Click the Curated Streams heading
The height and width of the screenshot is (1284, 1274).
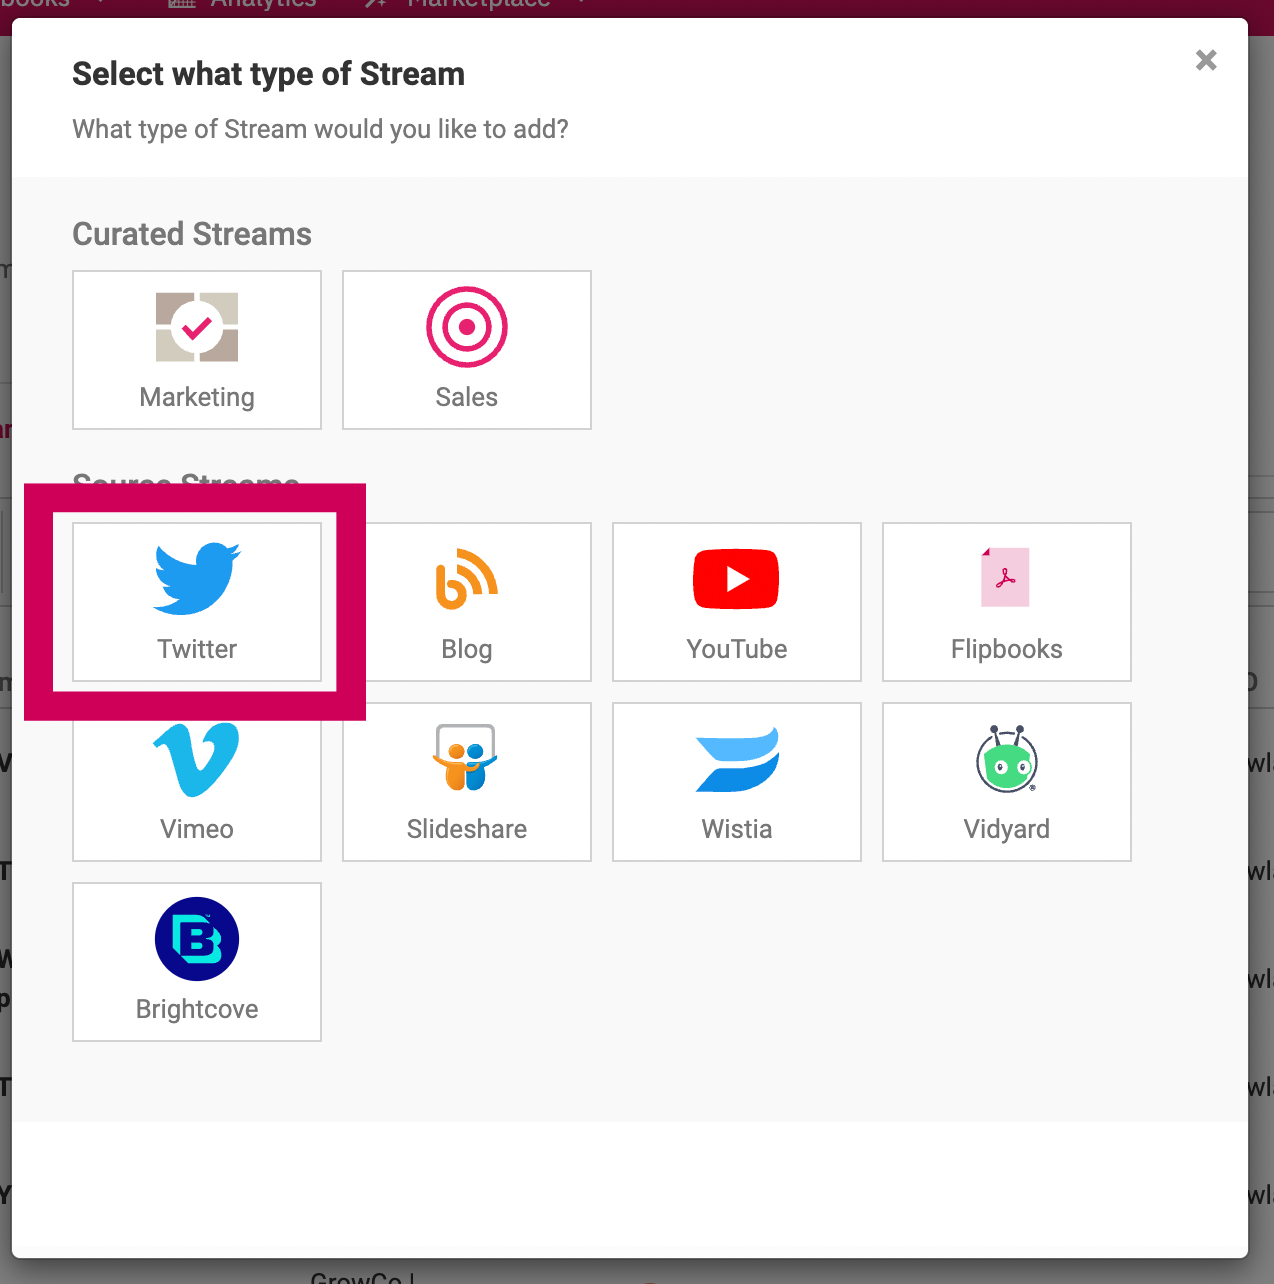click(x=192, y=234)
